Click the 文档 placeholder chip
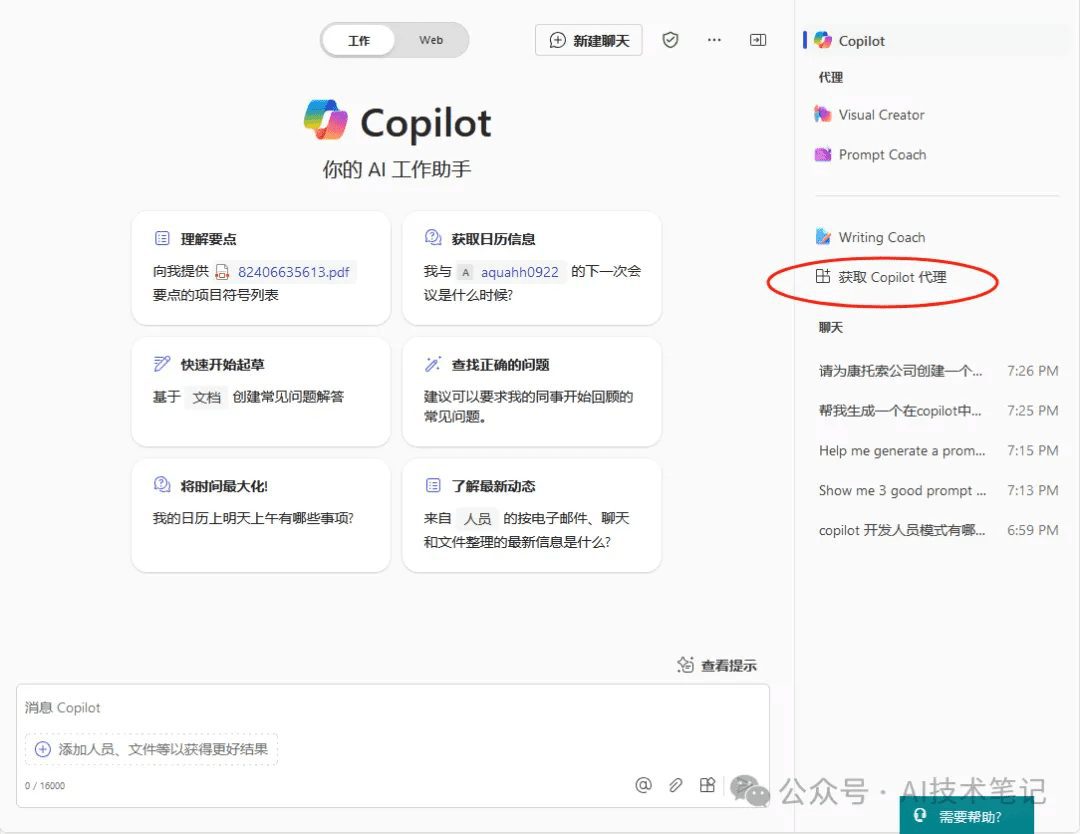The height and width of the screenshot is (834, 1080). (x=207, y=397)
